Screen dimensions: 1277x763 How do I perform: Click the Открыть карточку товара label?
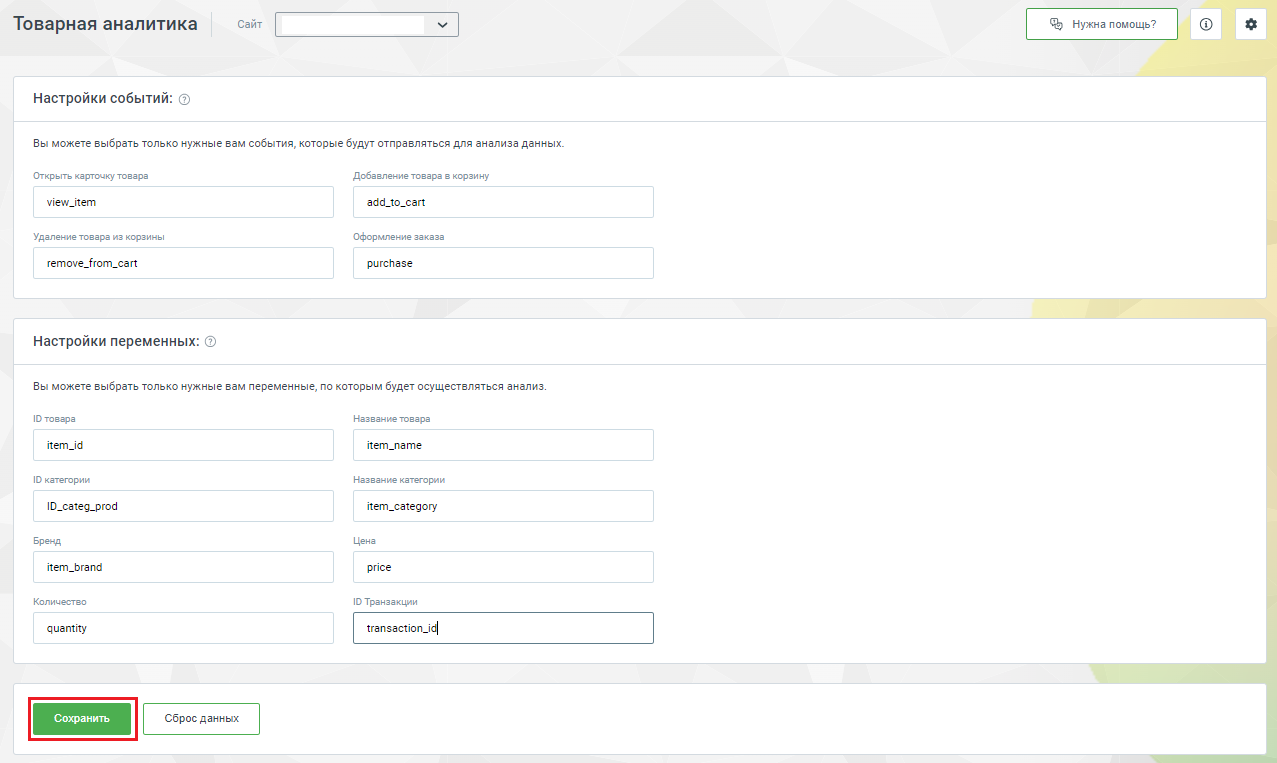click(x=91, y=176)
